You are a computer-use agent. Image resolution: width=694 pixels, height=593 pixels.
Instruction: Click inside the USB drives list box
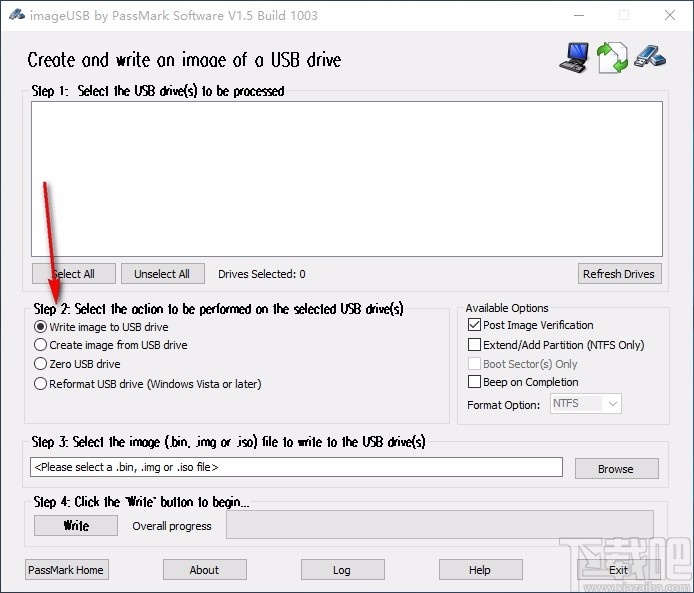tap(347, 179)
